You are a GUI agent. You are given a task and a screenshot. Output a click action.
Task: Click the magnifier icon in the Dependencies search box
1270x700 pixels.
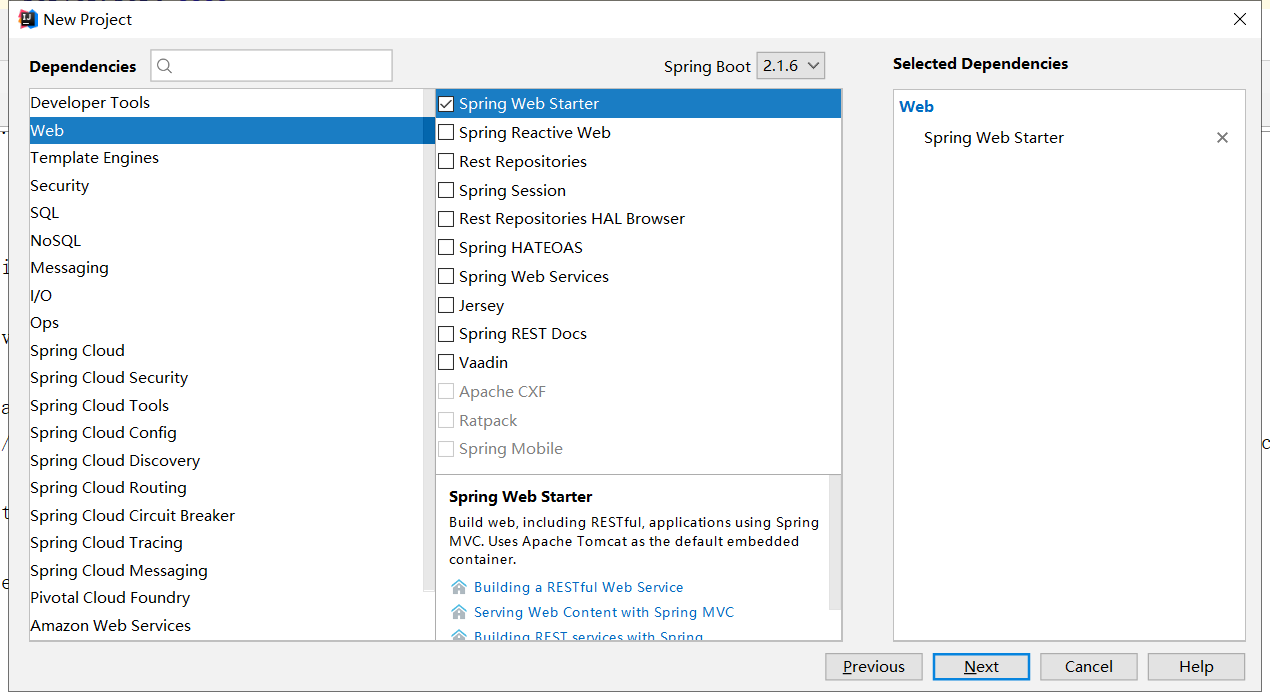pyautogui.click(x=163, y=65)
